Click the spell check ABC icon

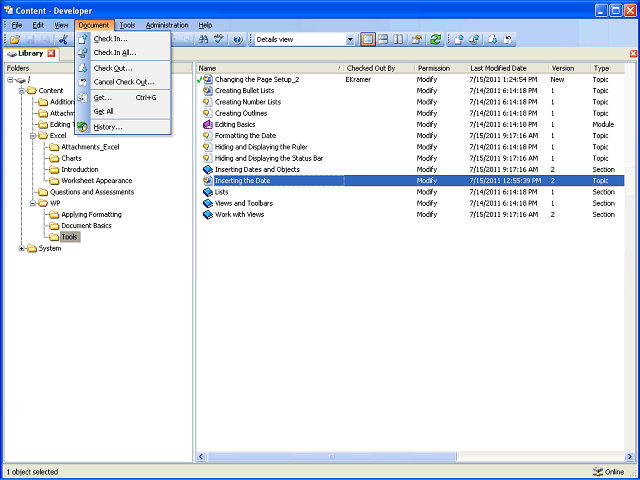[219, 40]
